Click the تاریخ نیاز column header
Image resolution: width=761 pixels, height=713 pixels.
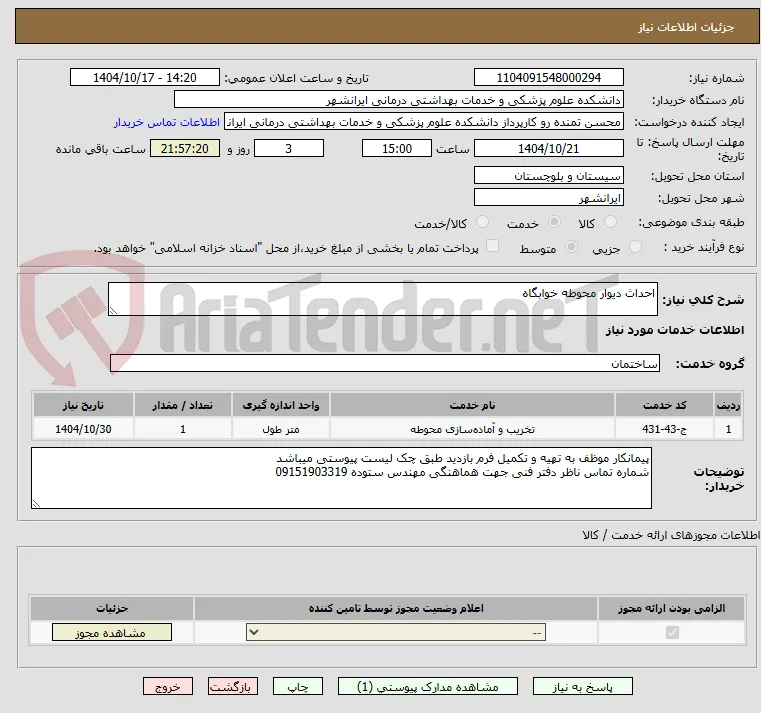pos(83,405)
